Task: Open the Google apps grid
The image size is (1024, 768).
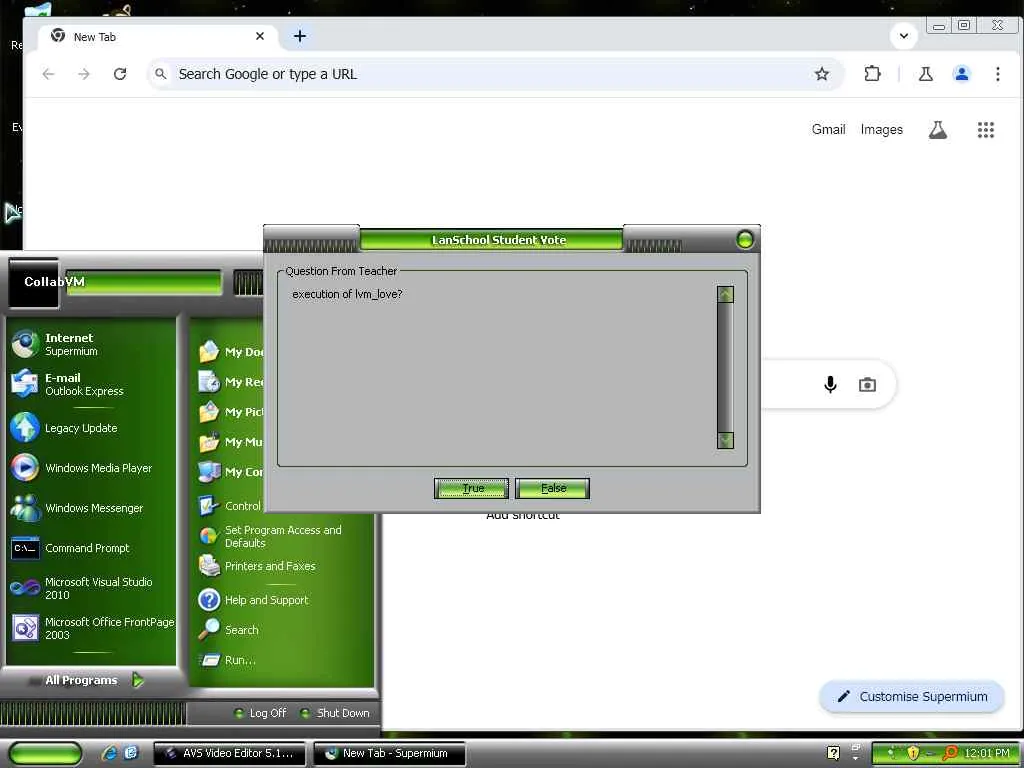Action: point(985,130)
